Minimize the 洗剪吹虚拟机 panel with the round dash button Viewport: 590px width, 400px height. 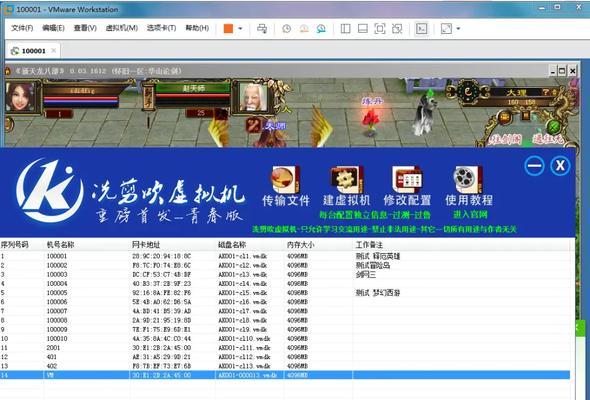point(534,166)
